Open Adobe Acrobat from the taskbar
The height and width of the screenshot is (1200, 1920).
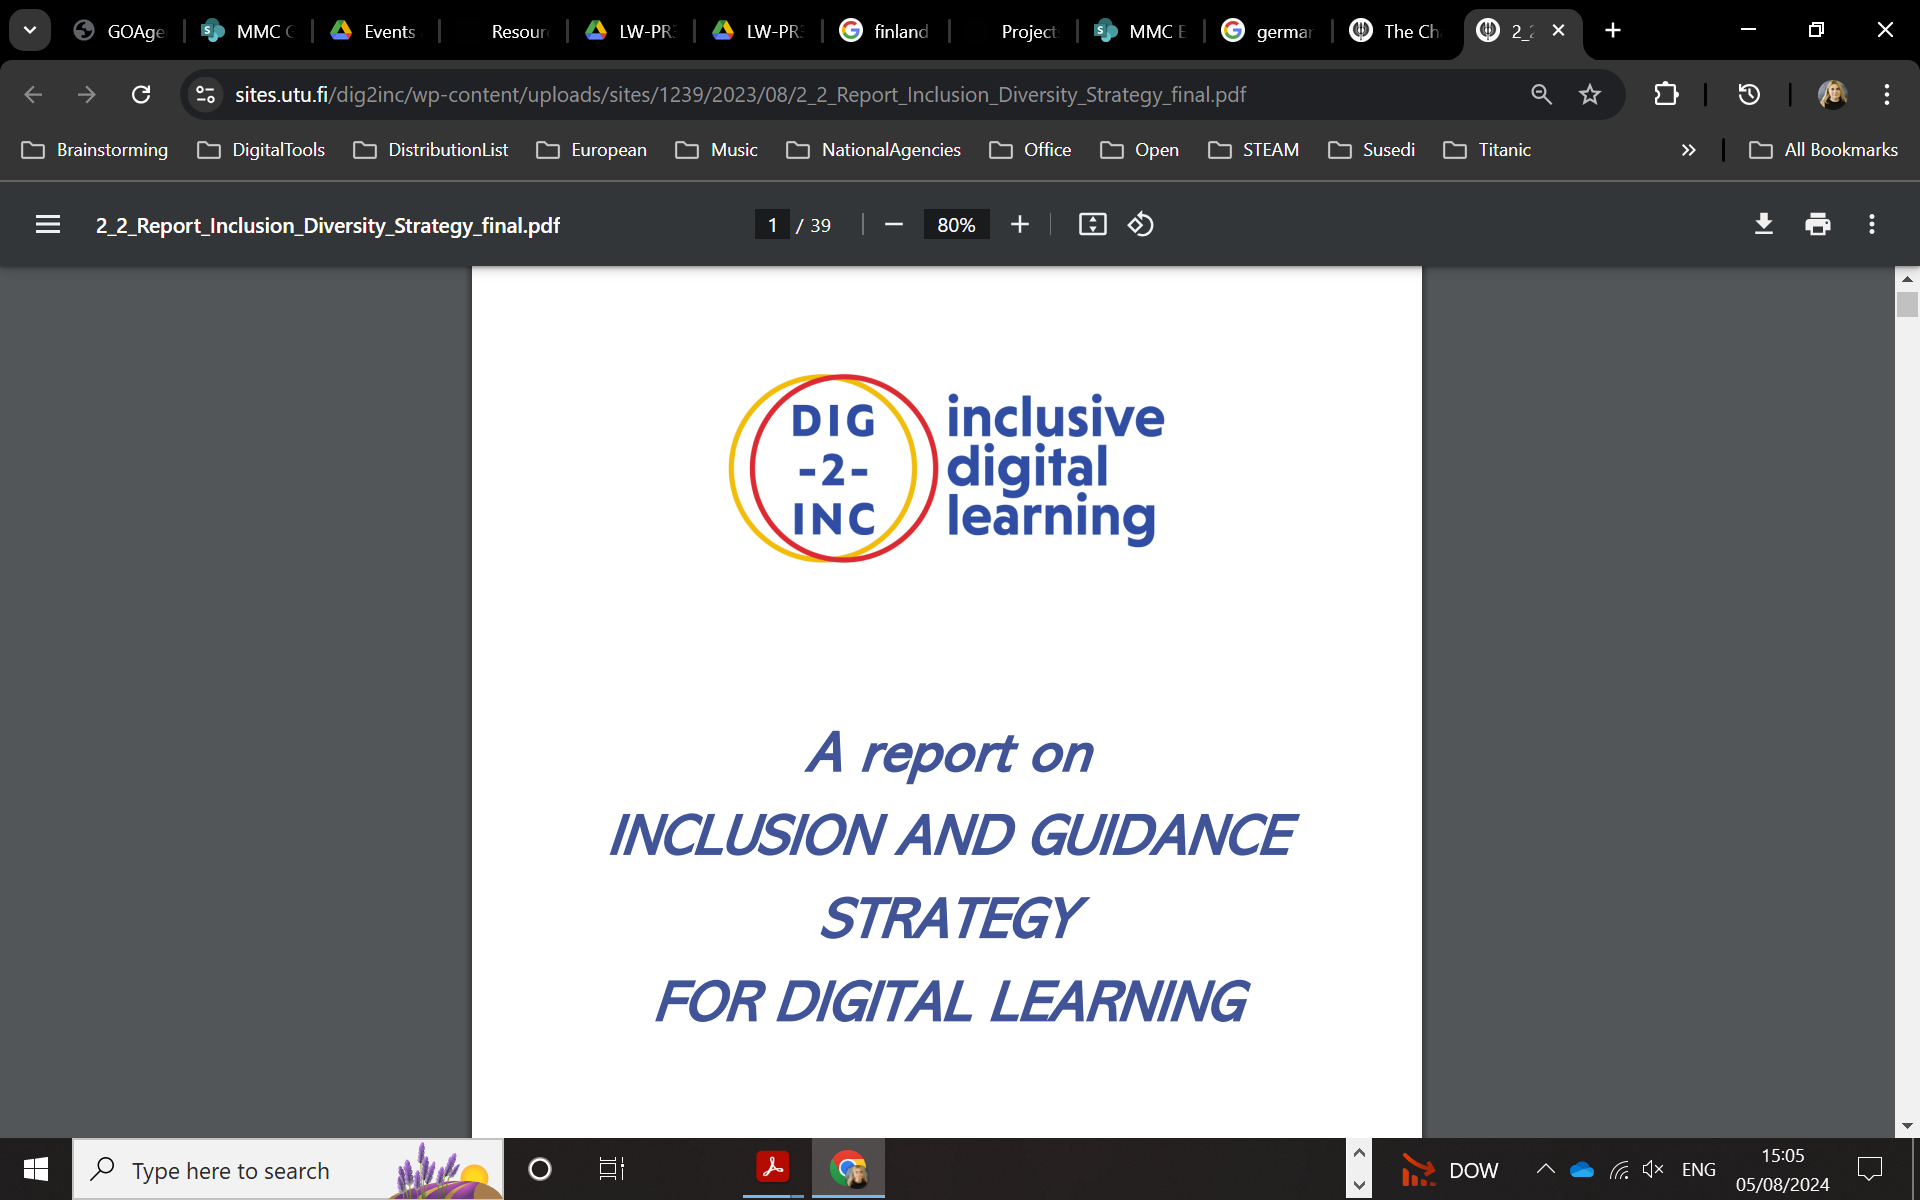(773, 1167)
